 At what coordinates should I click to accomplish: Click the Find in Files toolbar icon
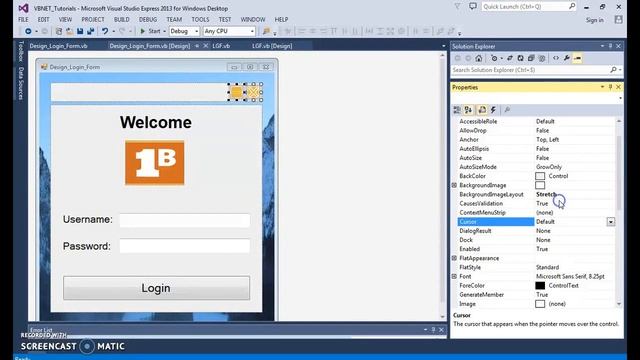pyautogui.click(x=267, y=31)
